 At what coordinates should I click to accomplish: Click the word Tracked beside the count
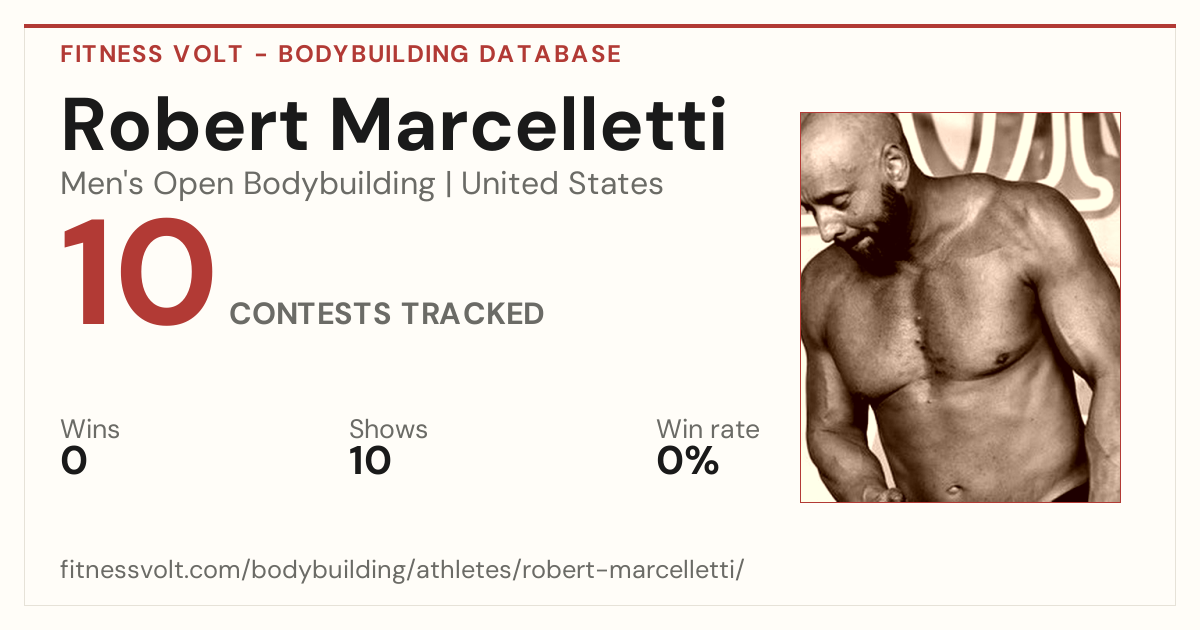(x=473, y=314)
